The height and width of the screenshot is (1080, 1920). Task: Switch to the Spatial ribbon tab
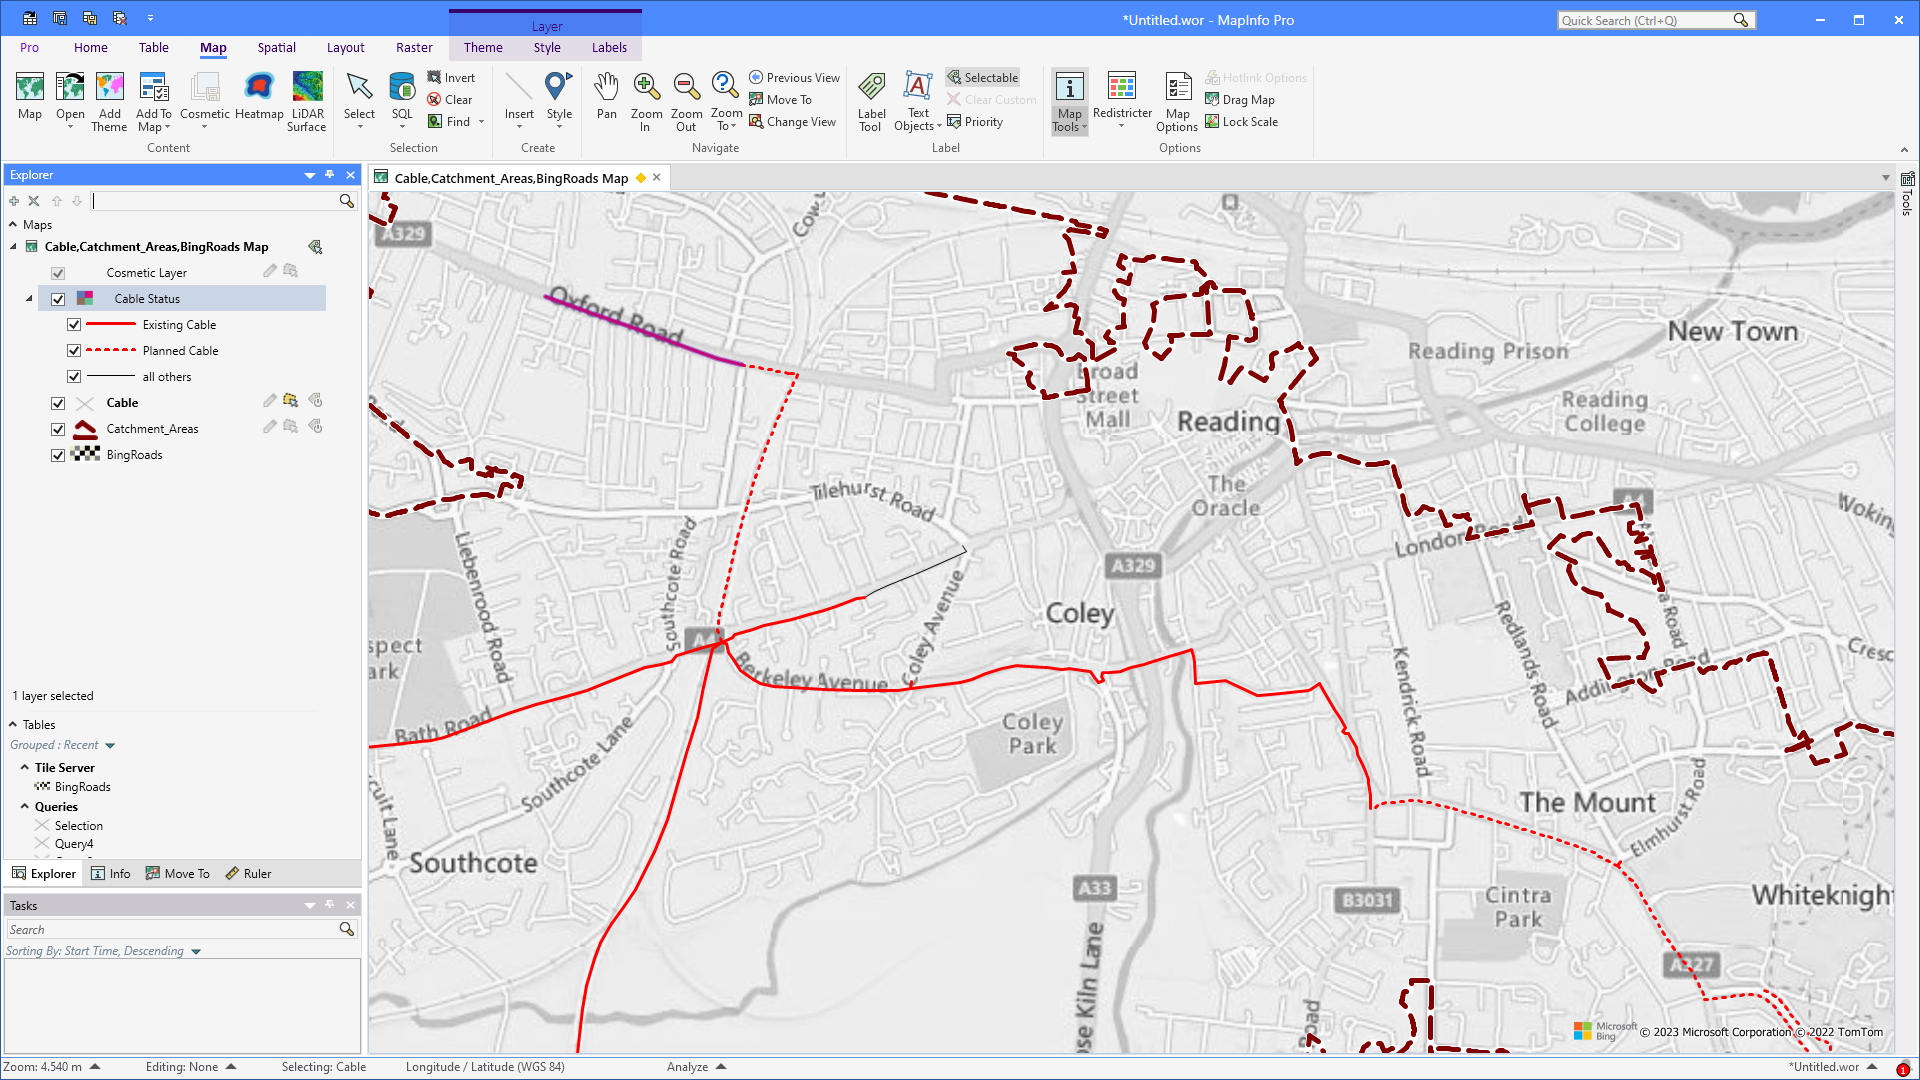click(276, 47)
